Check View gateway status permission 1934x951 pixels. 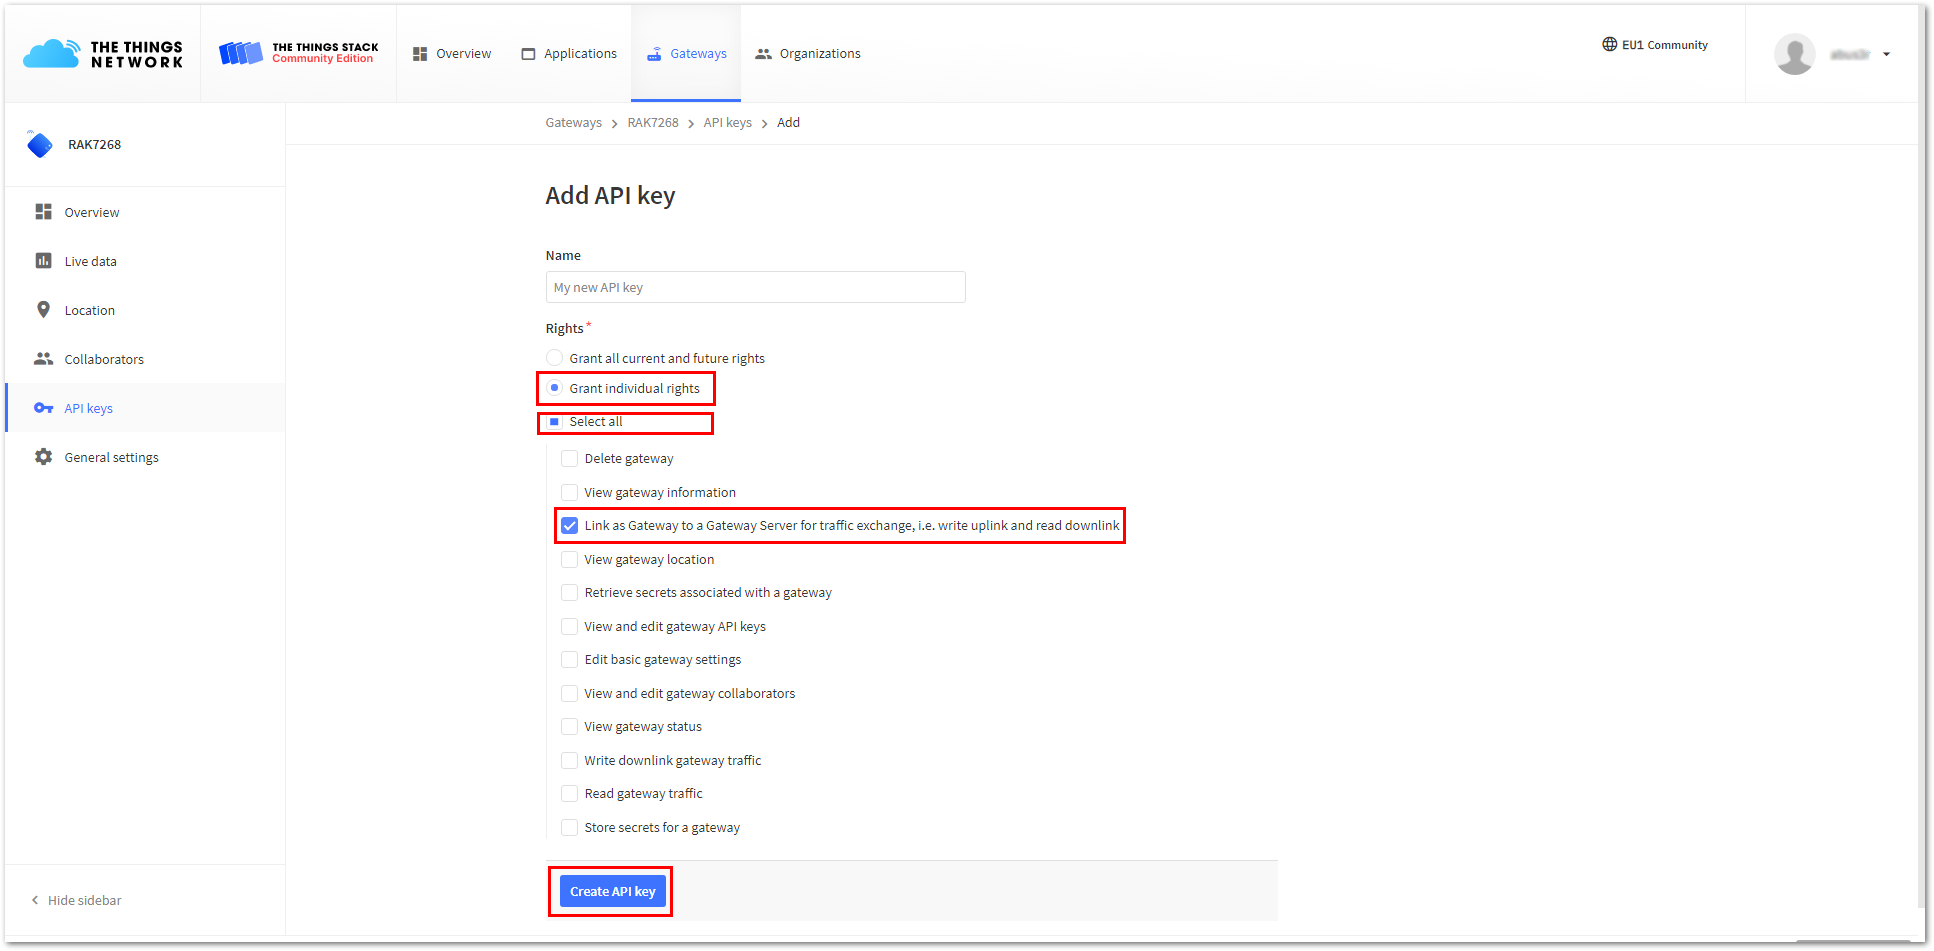(x=569, y=726)
